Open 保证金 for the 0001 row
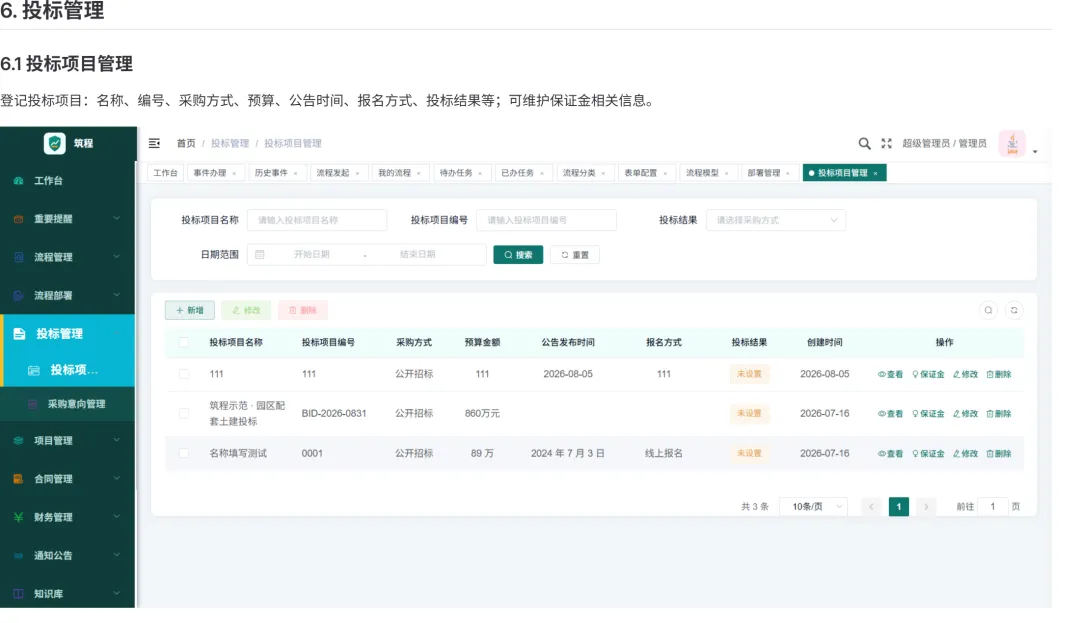The image size is (1080, 623). pyautogui.click(x=928, y=454)
